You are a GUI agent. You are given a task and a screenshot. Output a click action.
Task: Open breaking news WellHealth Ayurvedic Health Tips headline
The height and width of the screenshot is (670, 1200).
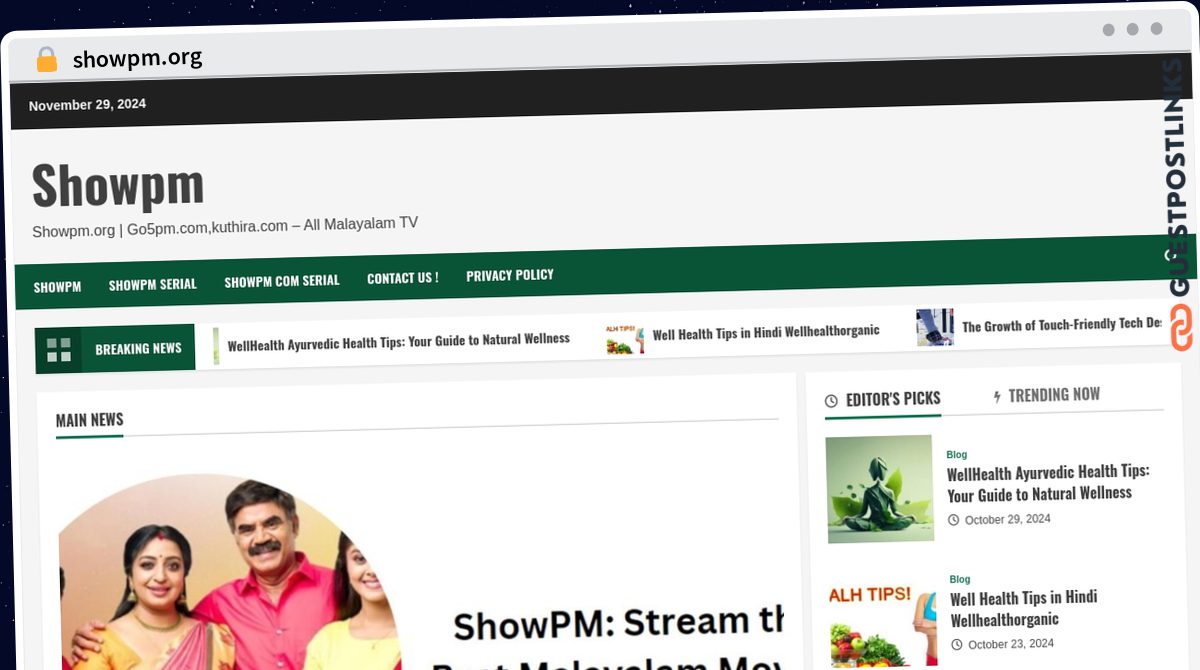(x=398, y=341)
